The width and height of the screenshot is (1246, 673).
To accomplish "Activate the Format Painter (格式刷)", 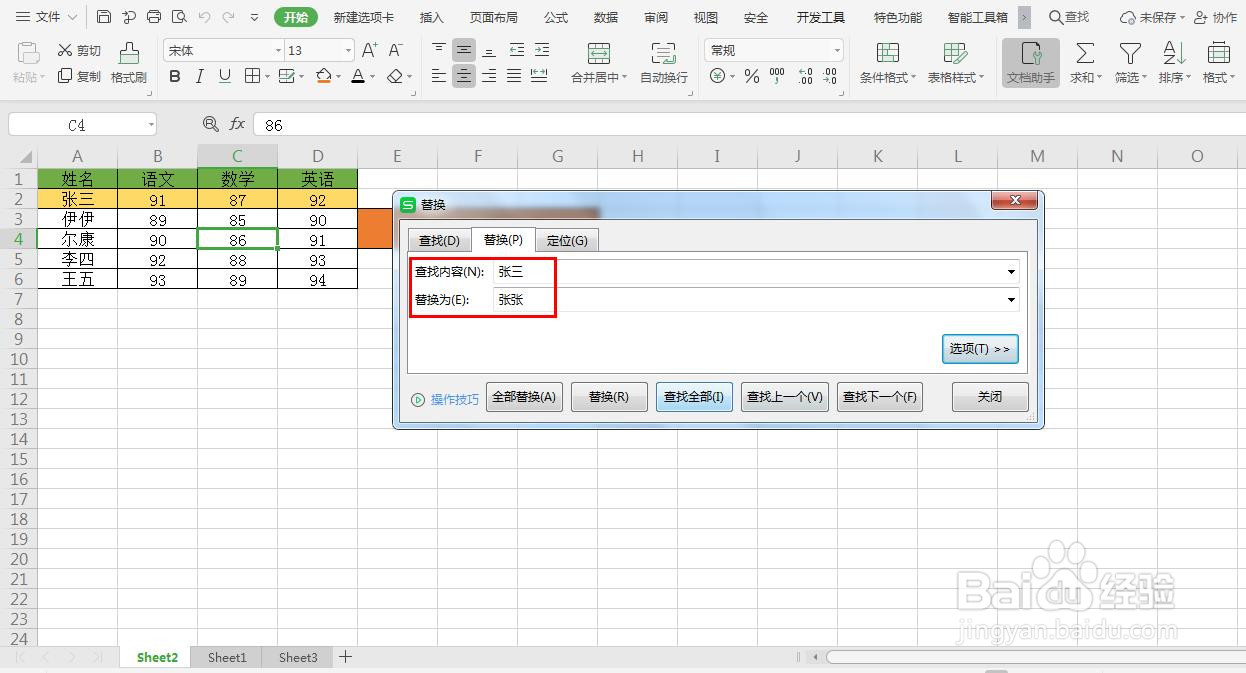I will 129,63.
